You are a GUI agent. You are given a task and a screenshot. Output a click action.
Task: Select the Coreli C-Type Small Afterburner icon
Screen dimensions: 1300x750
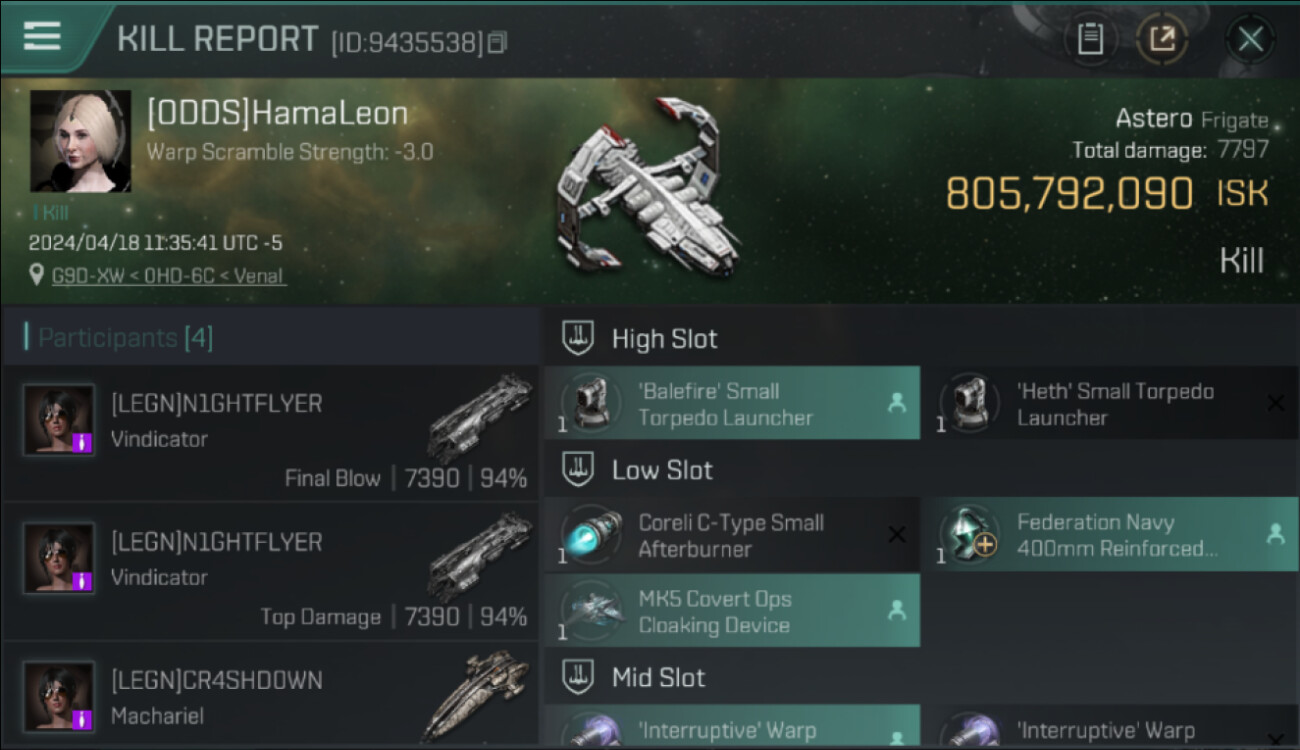click(590, 535)
